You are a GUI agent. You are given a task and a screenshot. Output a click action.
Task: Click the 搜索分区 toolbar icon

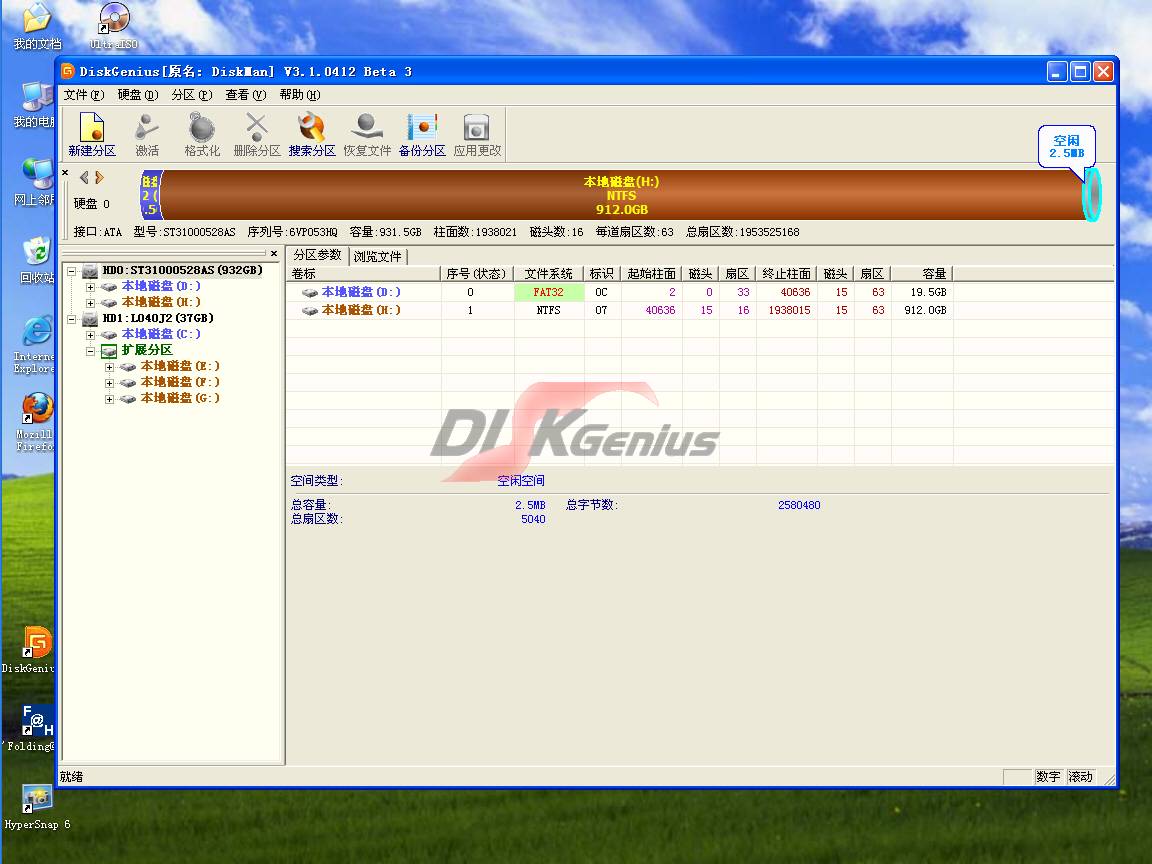coord(312,134)
